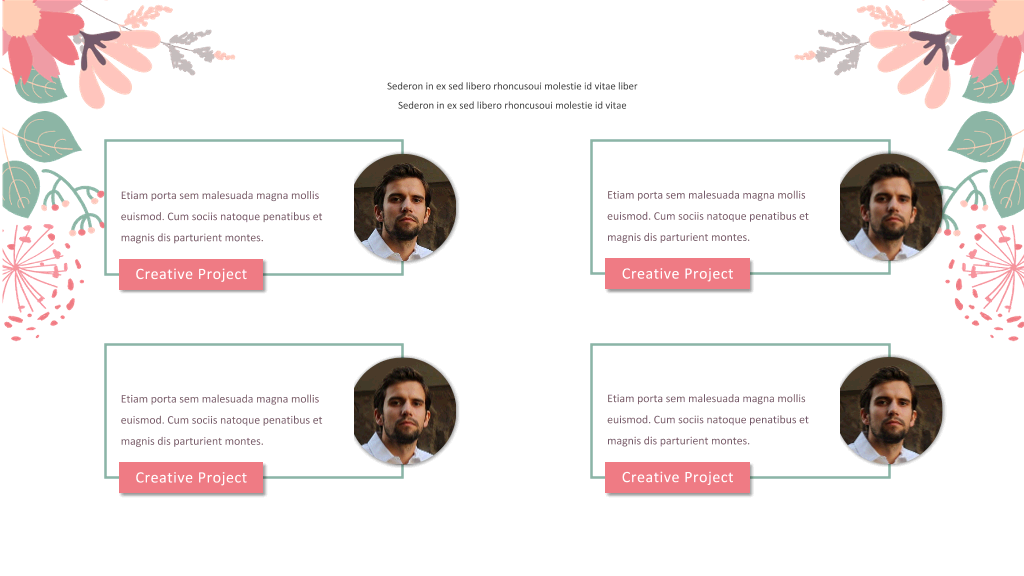Select the 'Etiam porta sem' paragraph in lower-right card
The height and width of the screenshot is (576, 1024).
(708, 420)
